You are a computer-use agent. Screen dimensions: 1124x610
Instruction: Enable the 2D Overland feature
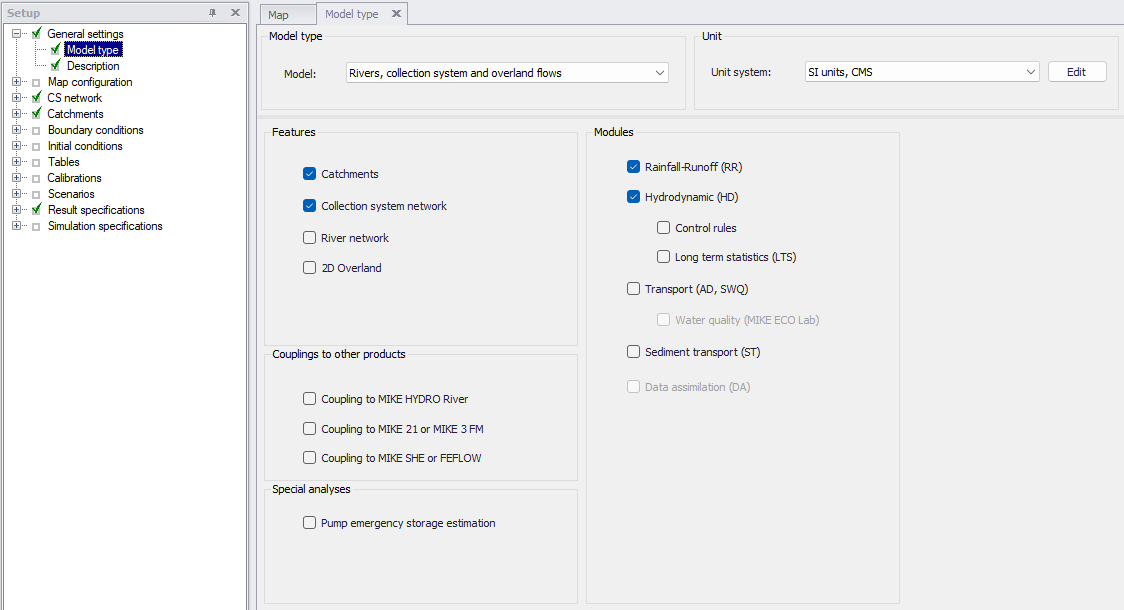310,267
